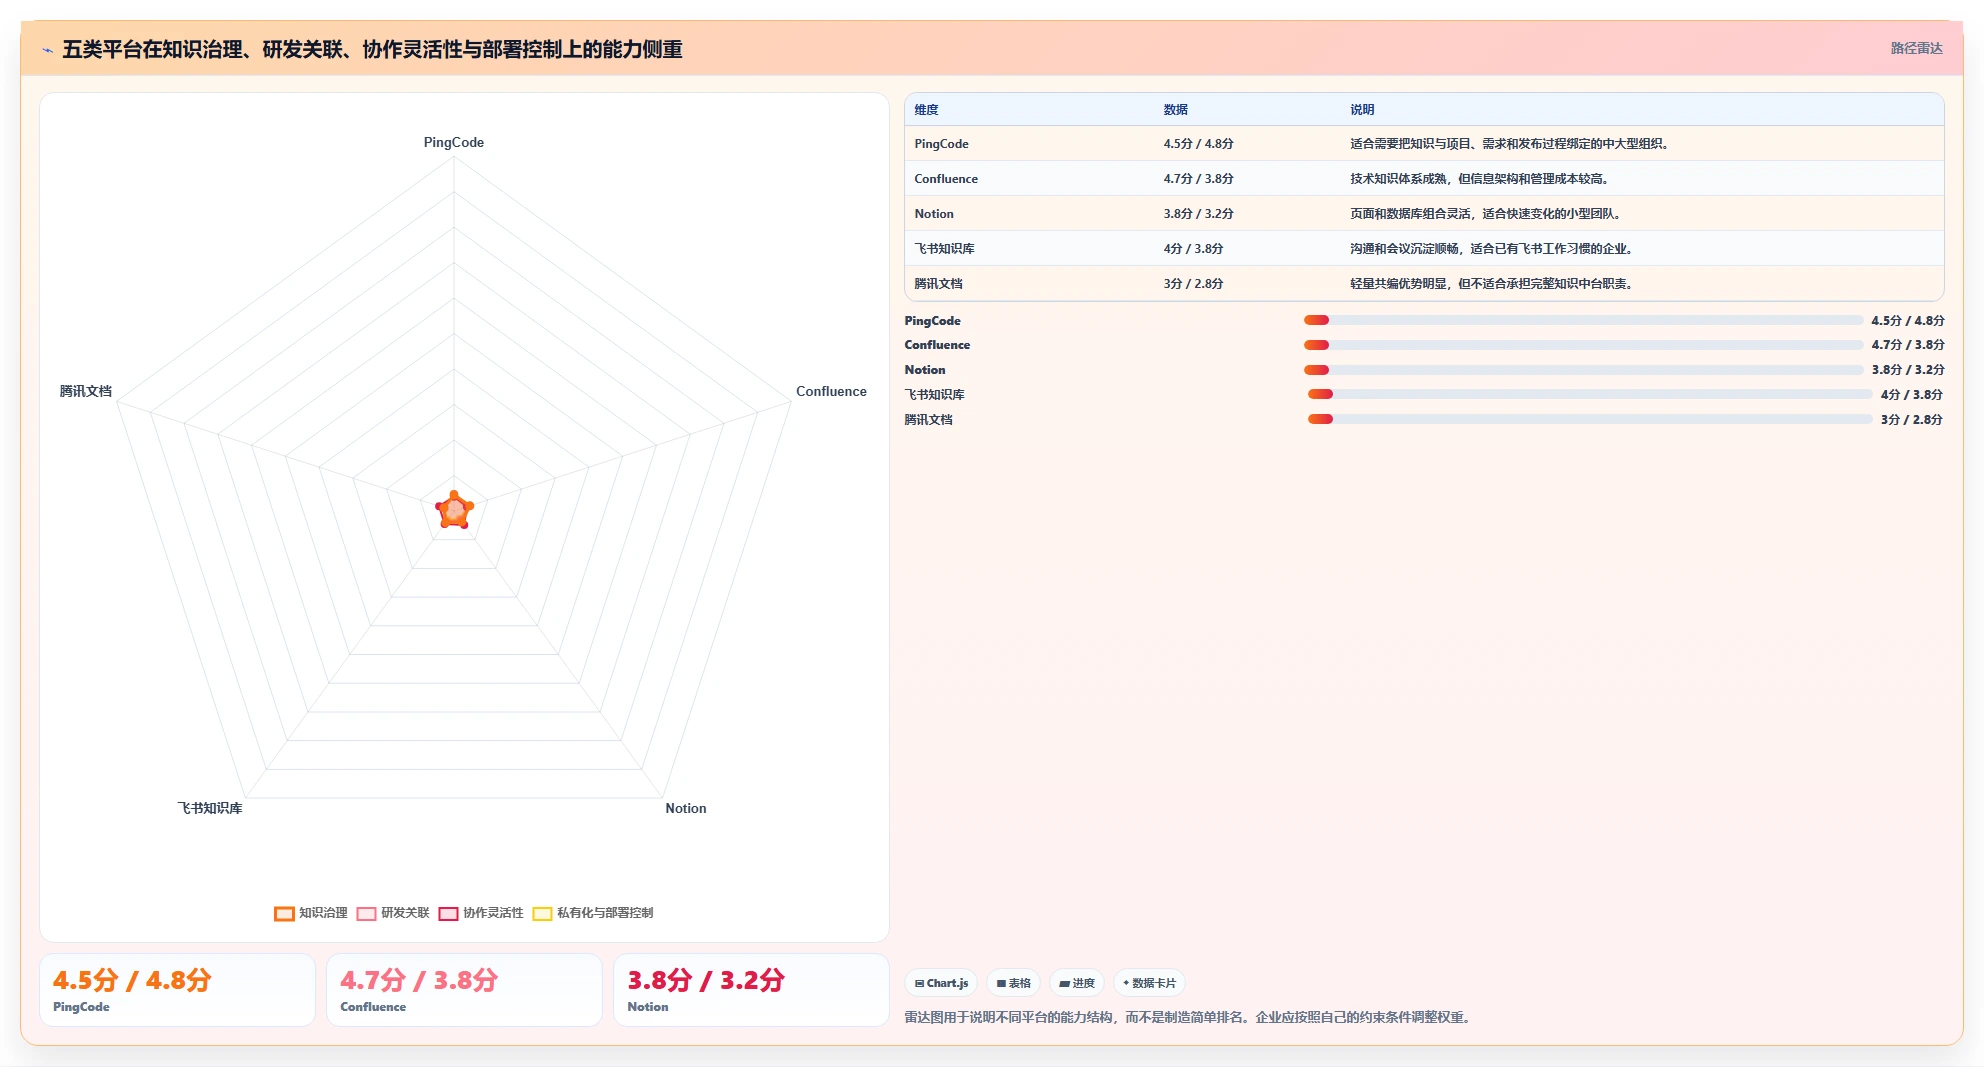
Task: Toggle the 研发关联 legend item
Action: click(393, 913)
